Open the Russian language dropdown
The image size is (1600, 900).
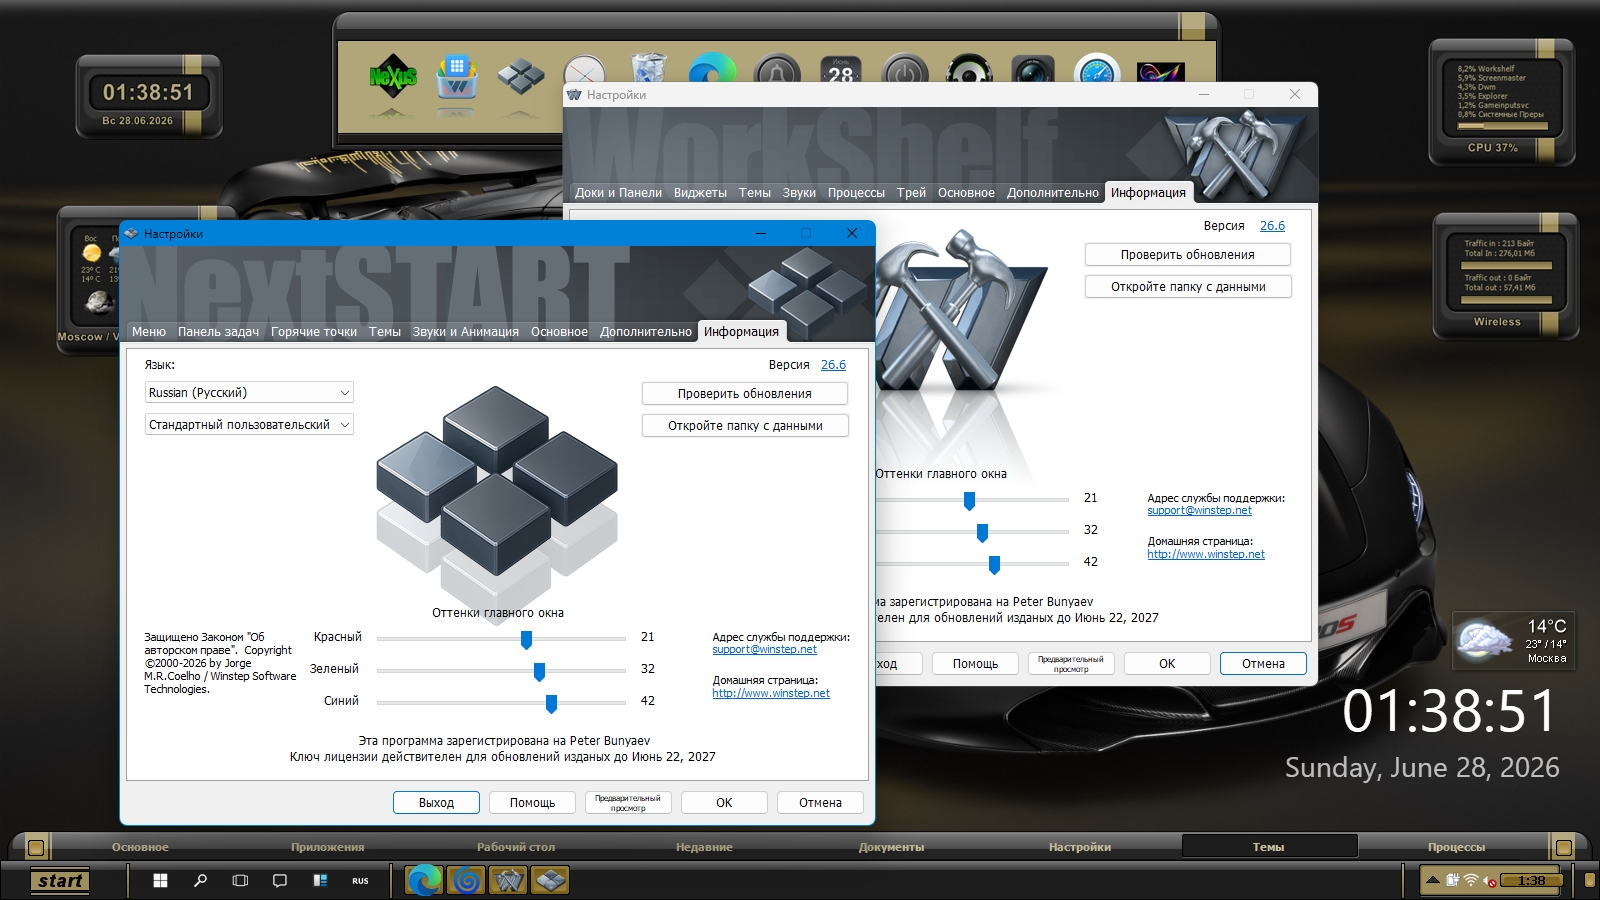[x=249, y=393]
